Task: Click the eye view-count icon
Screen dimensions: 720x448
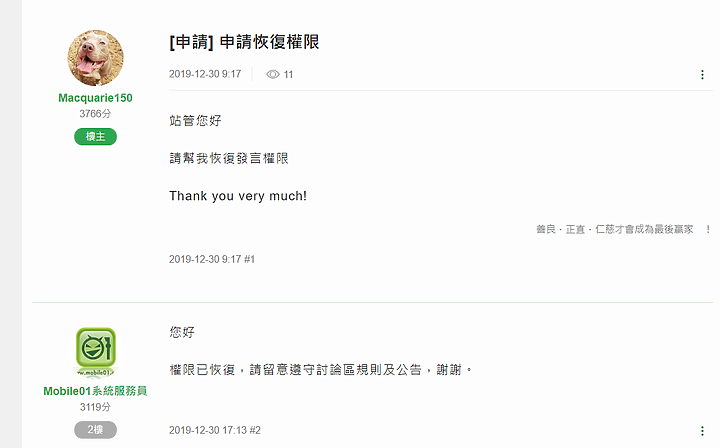Action: [x=273, y=74]
